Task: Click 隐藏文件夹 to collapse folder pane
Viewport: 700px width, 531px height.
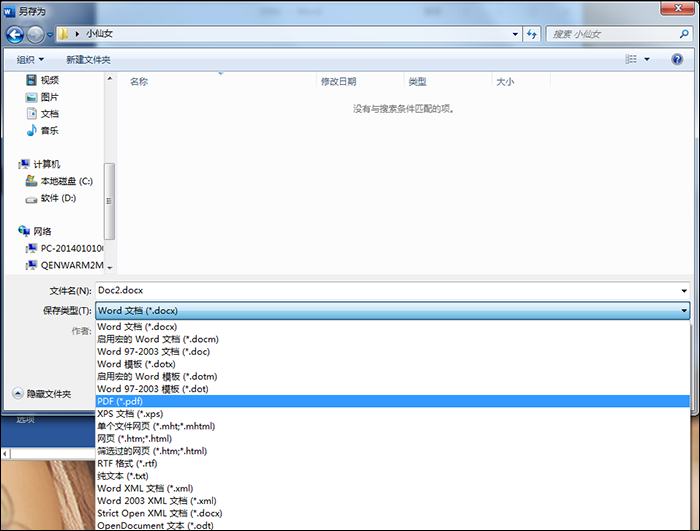Action: click(42, 393)
